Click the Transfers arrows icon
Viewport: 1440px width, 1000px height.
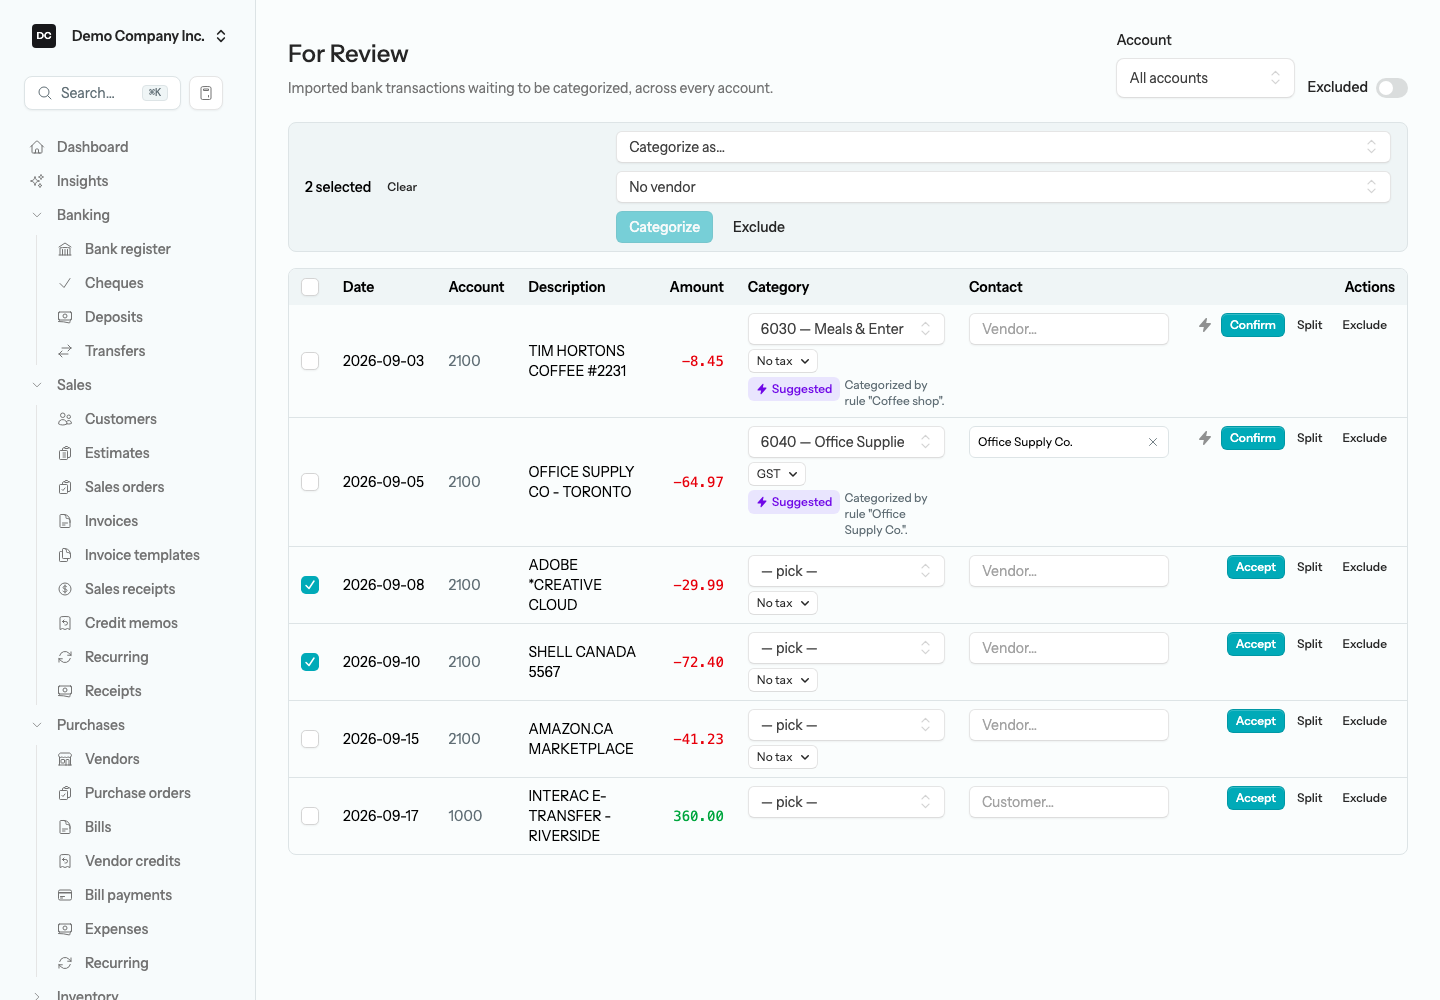(x=65, y=351)
